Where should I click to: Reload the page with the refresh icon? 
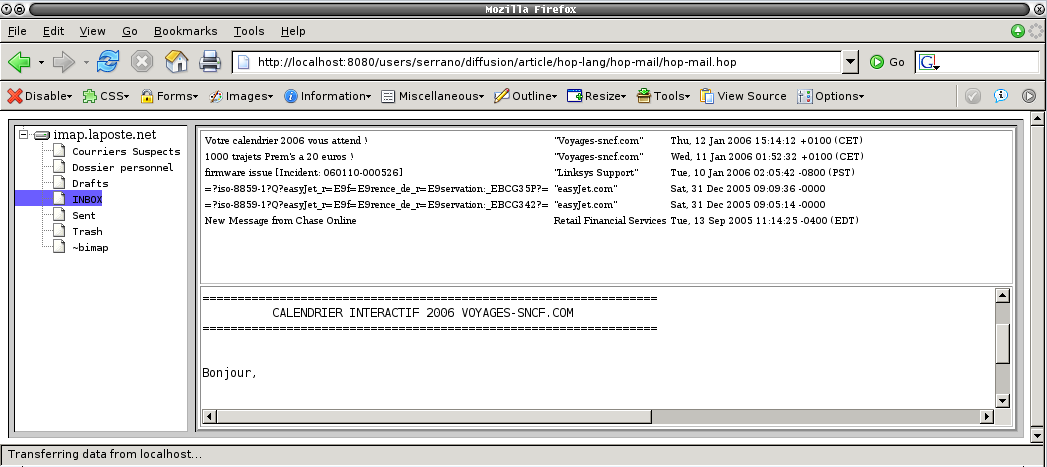tap(108, 61)
